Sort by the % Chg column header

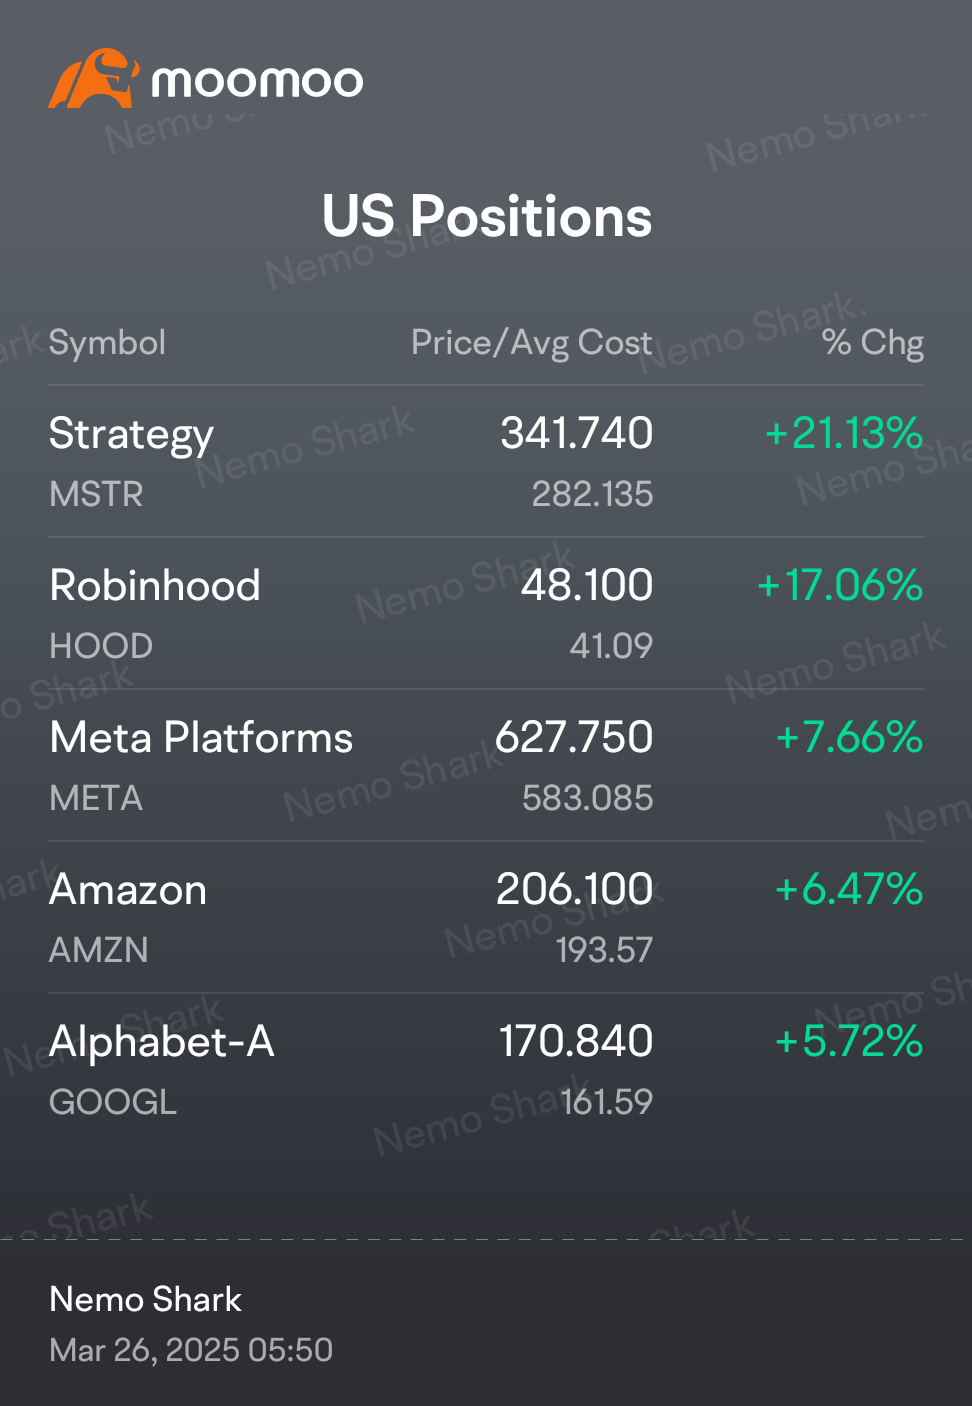[x=873, y=343]
